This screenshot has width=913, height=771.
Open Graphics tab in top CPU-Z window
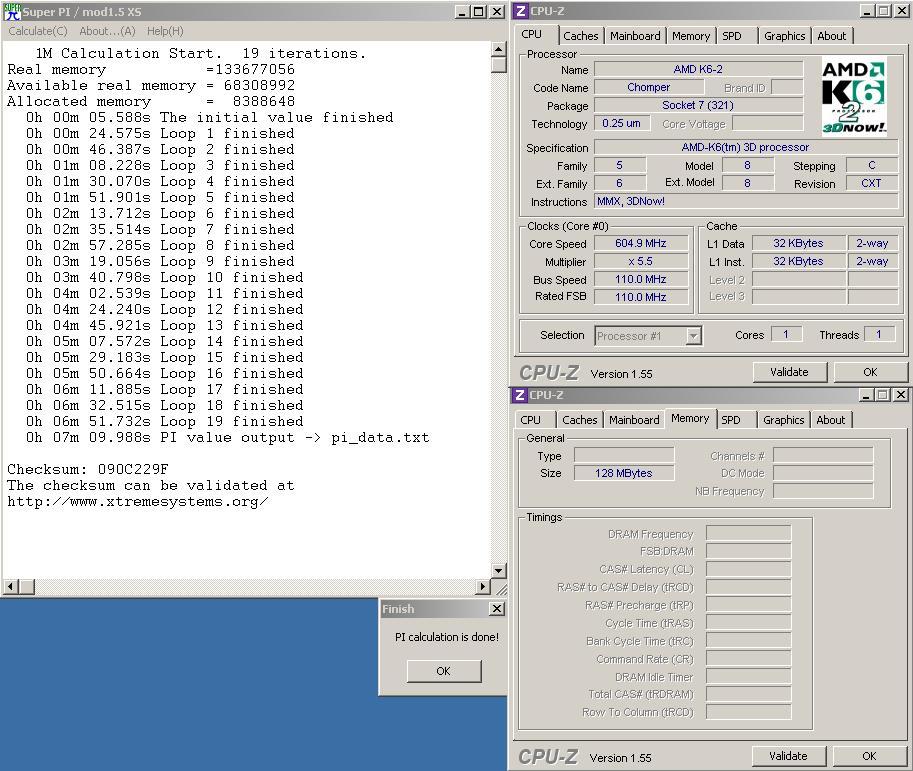pos(784,36)
